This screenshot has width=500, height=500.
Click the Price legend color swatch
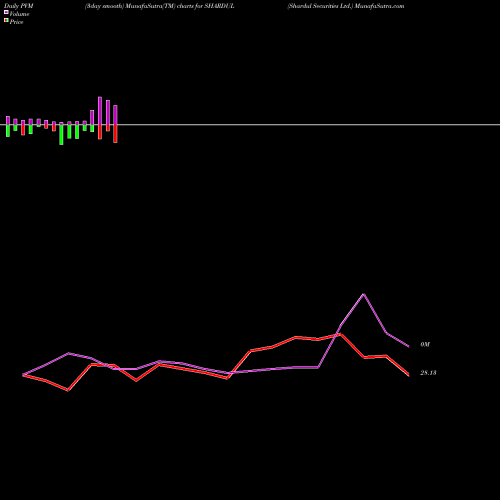coord(6,21)
